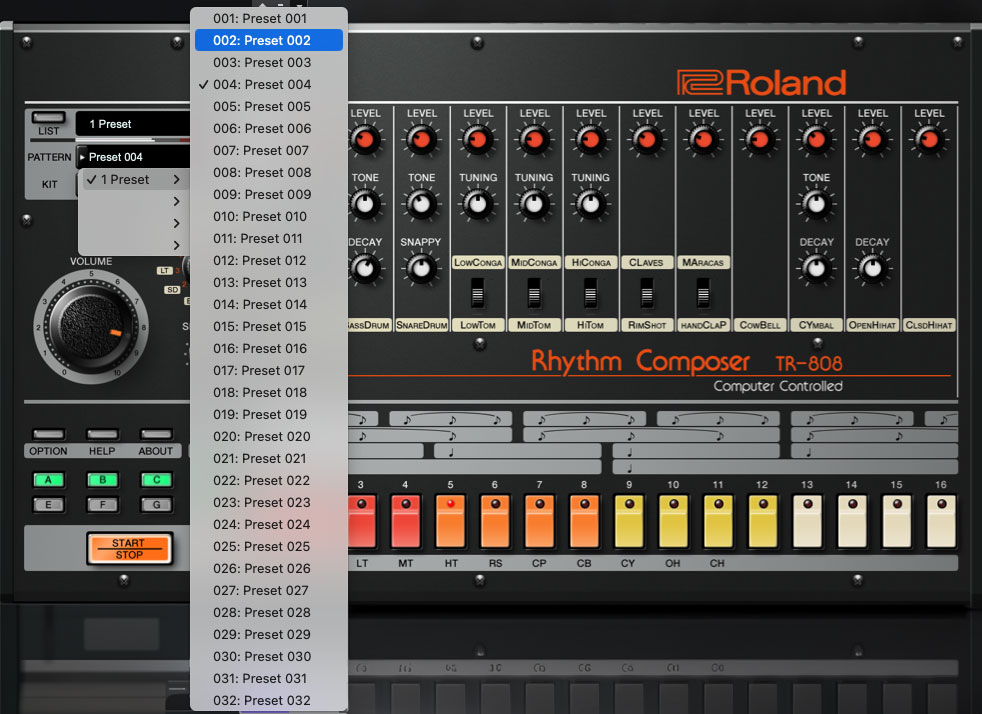The width and height of the screenshot is (982, 714).
Task: Choose Preset 003 in the menu
Action: pos(269,62)
